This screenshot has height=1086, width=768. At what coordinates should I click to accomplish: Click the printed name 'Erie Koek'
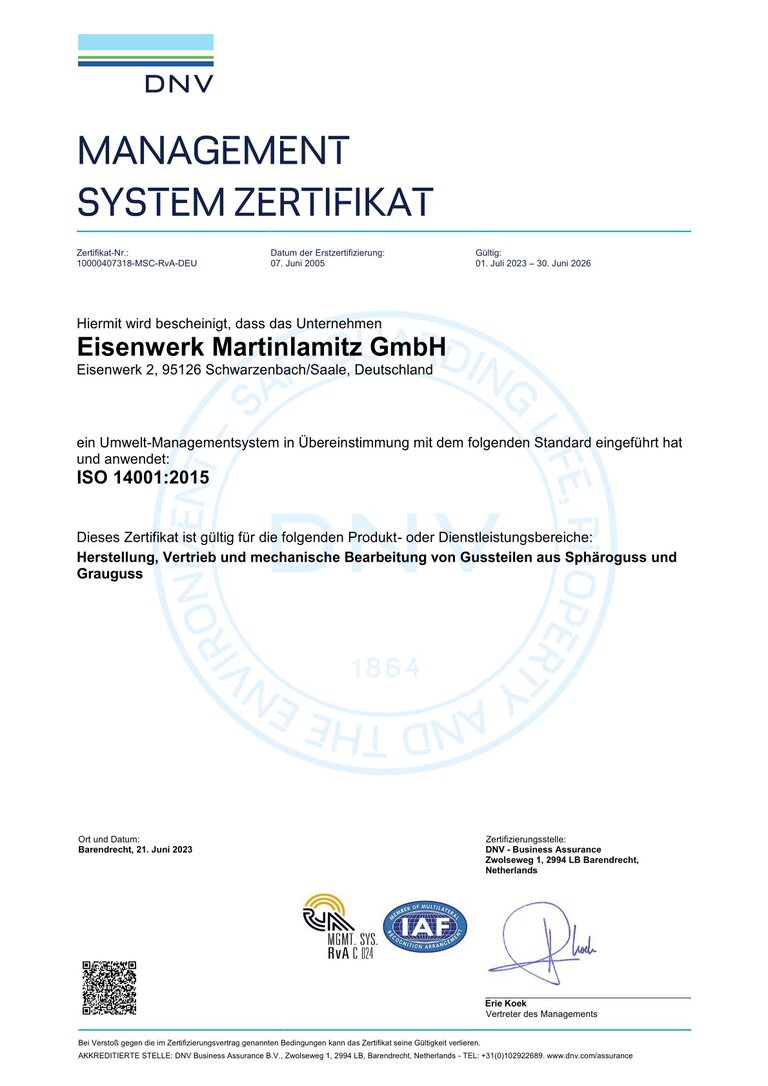[x=506, y=1004]
